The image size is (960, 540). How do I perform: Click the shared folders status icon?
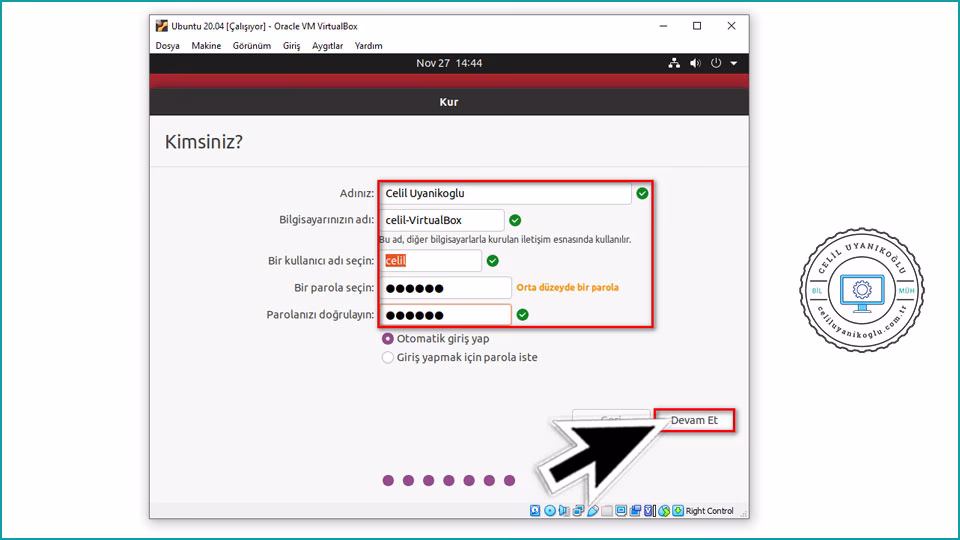[607, 511]
